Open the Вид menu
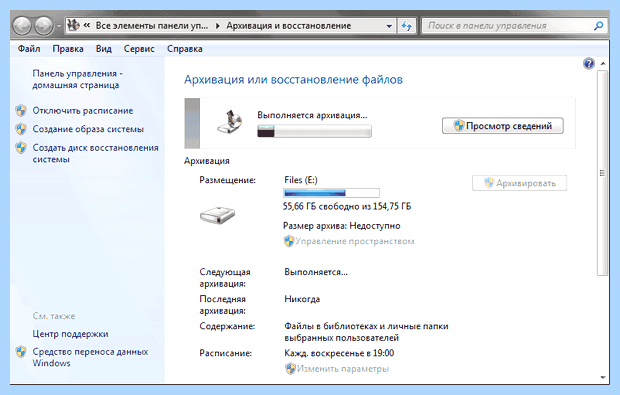Image resolution: width=620 pixels, height=395 pixels. [104, 49]
